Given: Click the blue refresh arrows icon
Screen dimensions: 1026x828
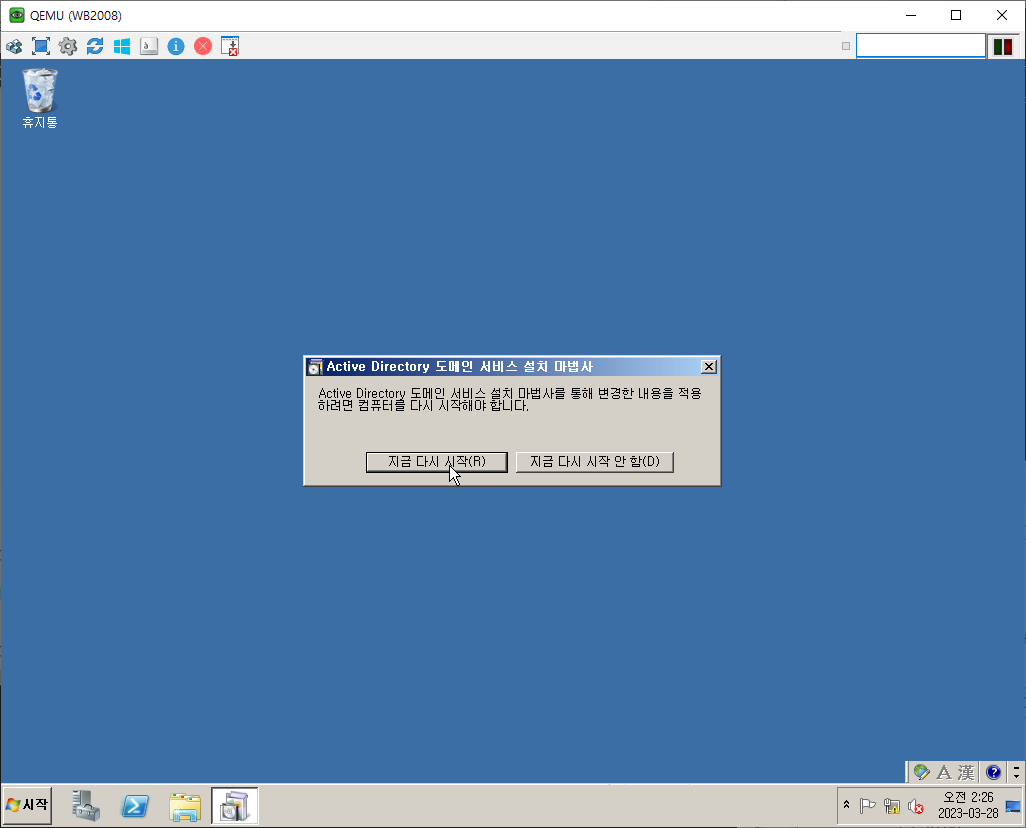Looking at the screenshot, I should [x=95, y=46].
